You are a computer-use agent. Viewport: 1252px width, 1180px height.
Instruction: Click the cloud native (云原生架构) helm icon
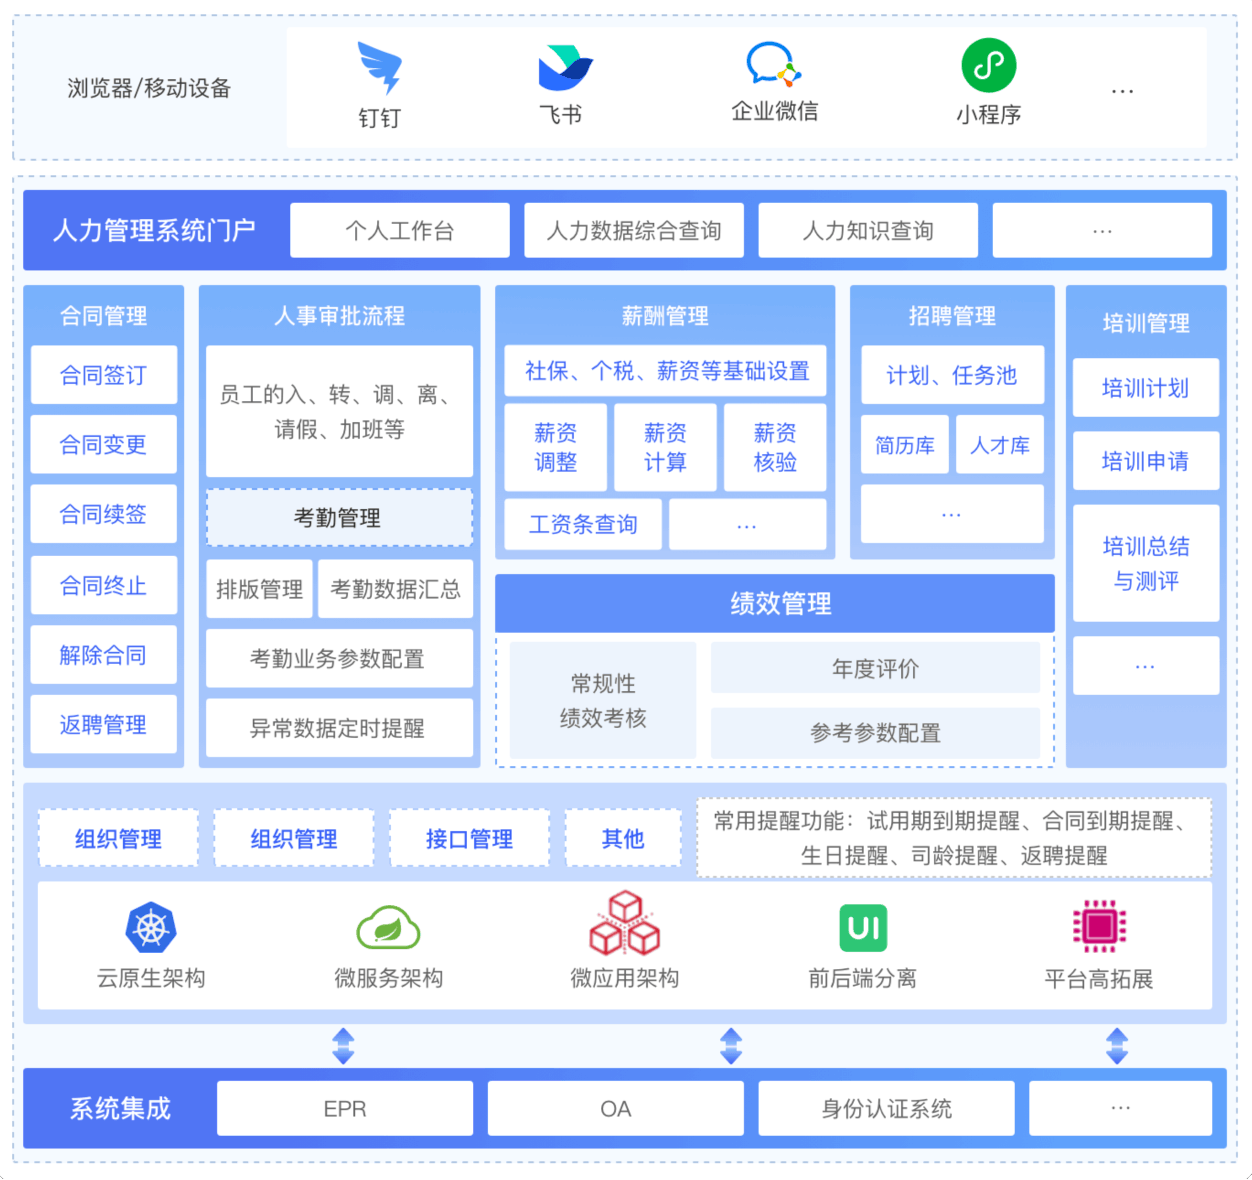tap(151, 928)
